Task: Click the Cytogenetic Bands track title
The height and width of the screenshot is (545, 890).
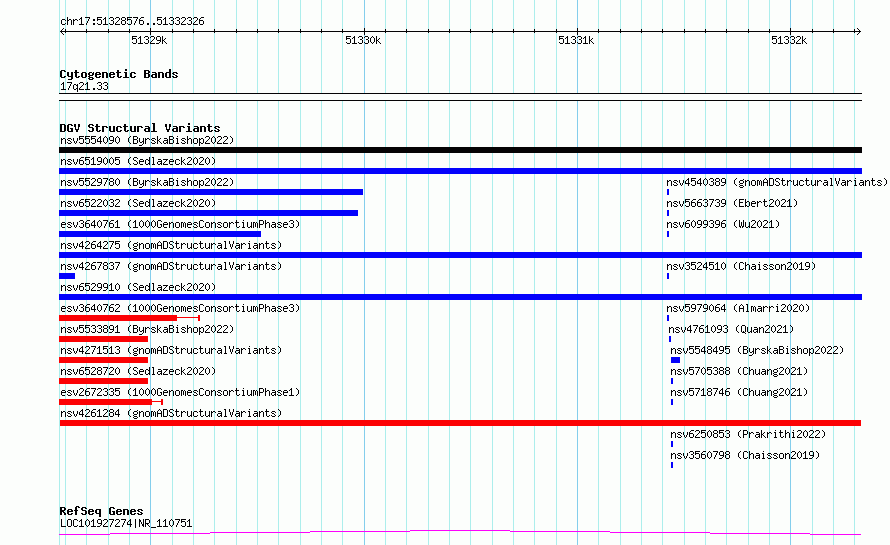Action: (x=119, y=74)
